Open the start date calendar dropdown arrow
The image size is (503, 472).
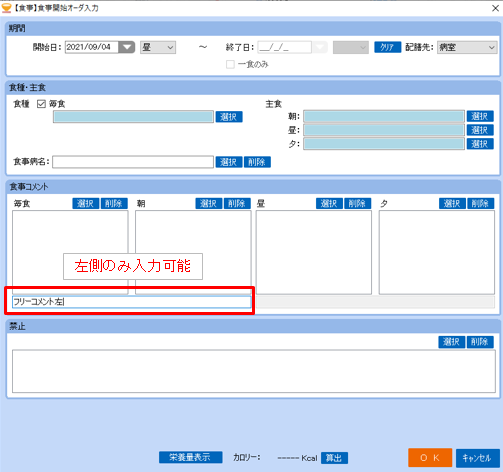[x=127, y=47]
